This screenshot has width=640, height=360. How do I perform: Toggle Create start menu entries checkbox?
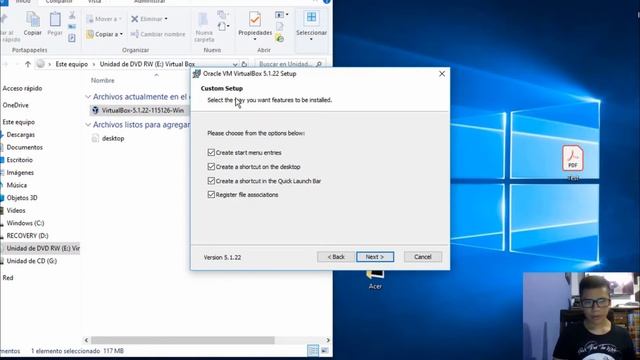(x=211, y=152)
